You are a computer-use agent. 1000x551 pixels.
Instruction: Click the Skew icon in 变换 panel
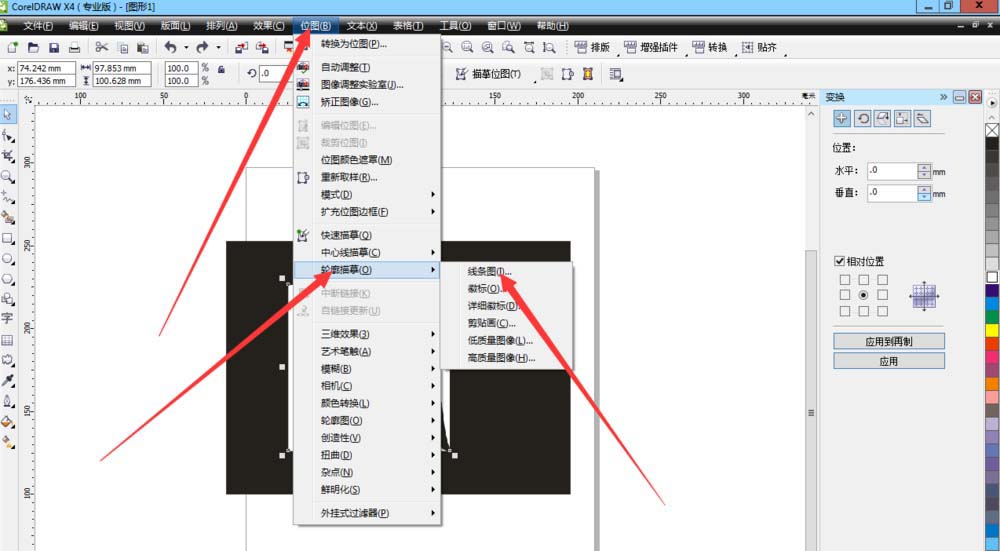[922, 118]
